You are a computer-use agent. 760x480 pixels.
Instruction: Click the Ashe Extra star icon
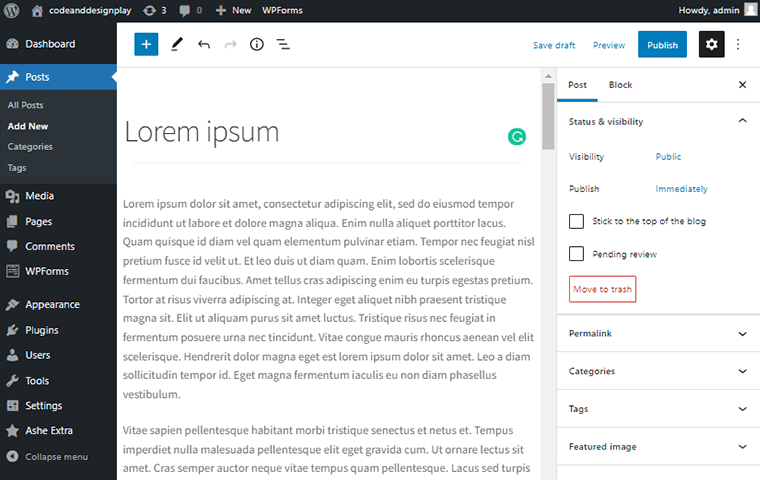(x=13, y=431)
